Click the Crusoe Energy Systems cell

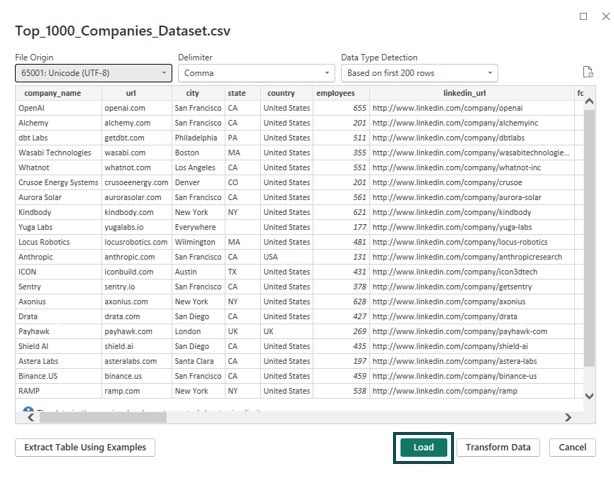tap(59, 182)
